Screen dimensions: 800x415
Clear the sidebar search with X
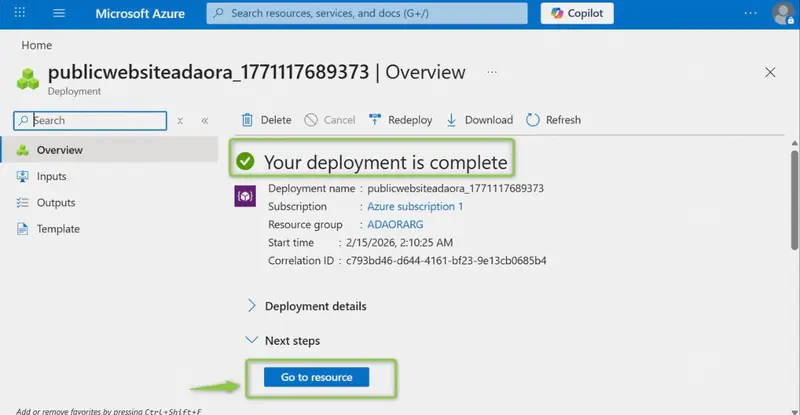coord(180,121)
